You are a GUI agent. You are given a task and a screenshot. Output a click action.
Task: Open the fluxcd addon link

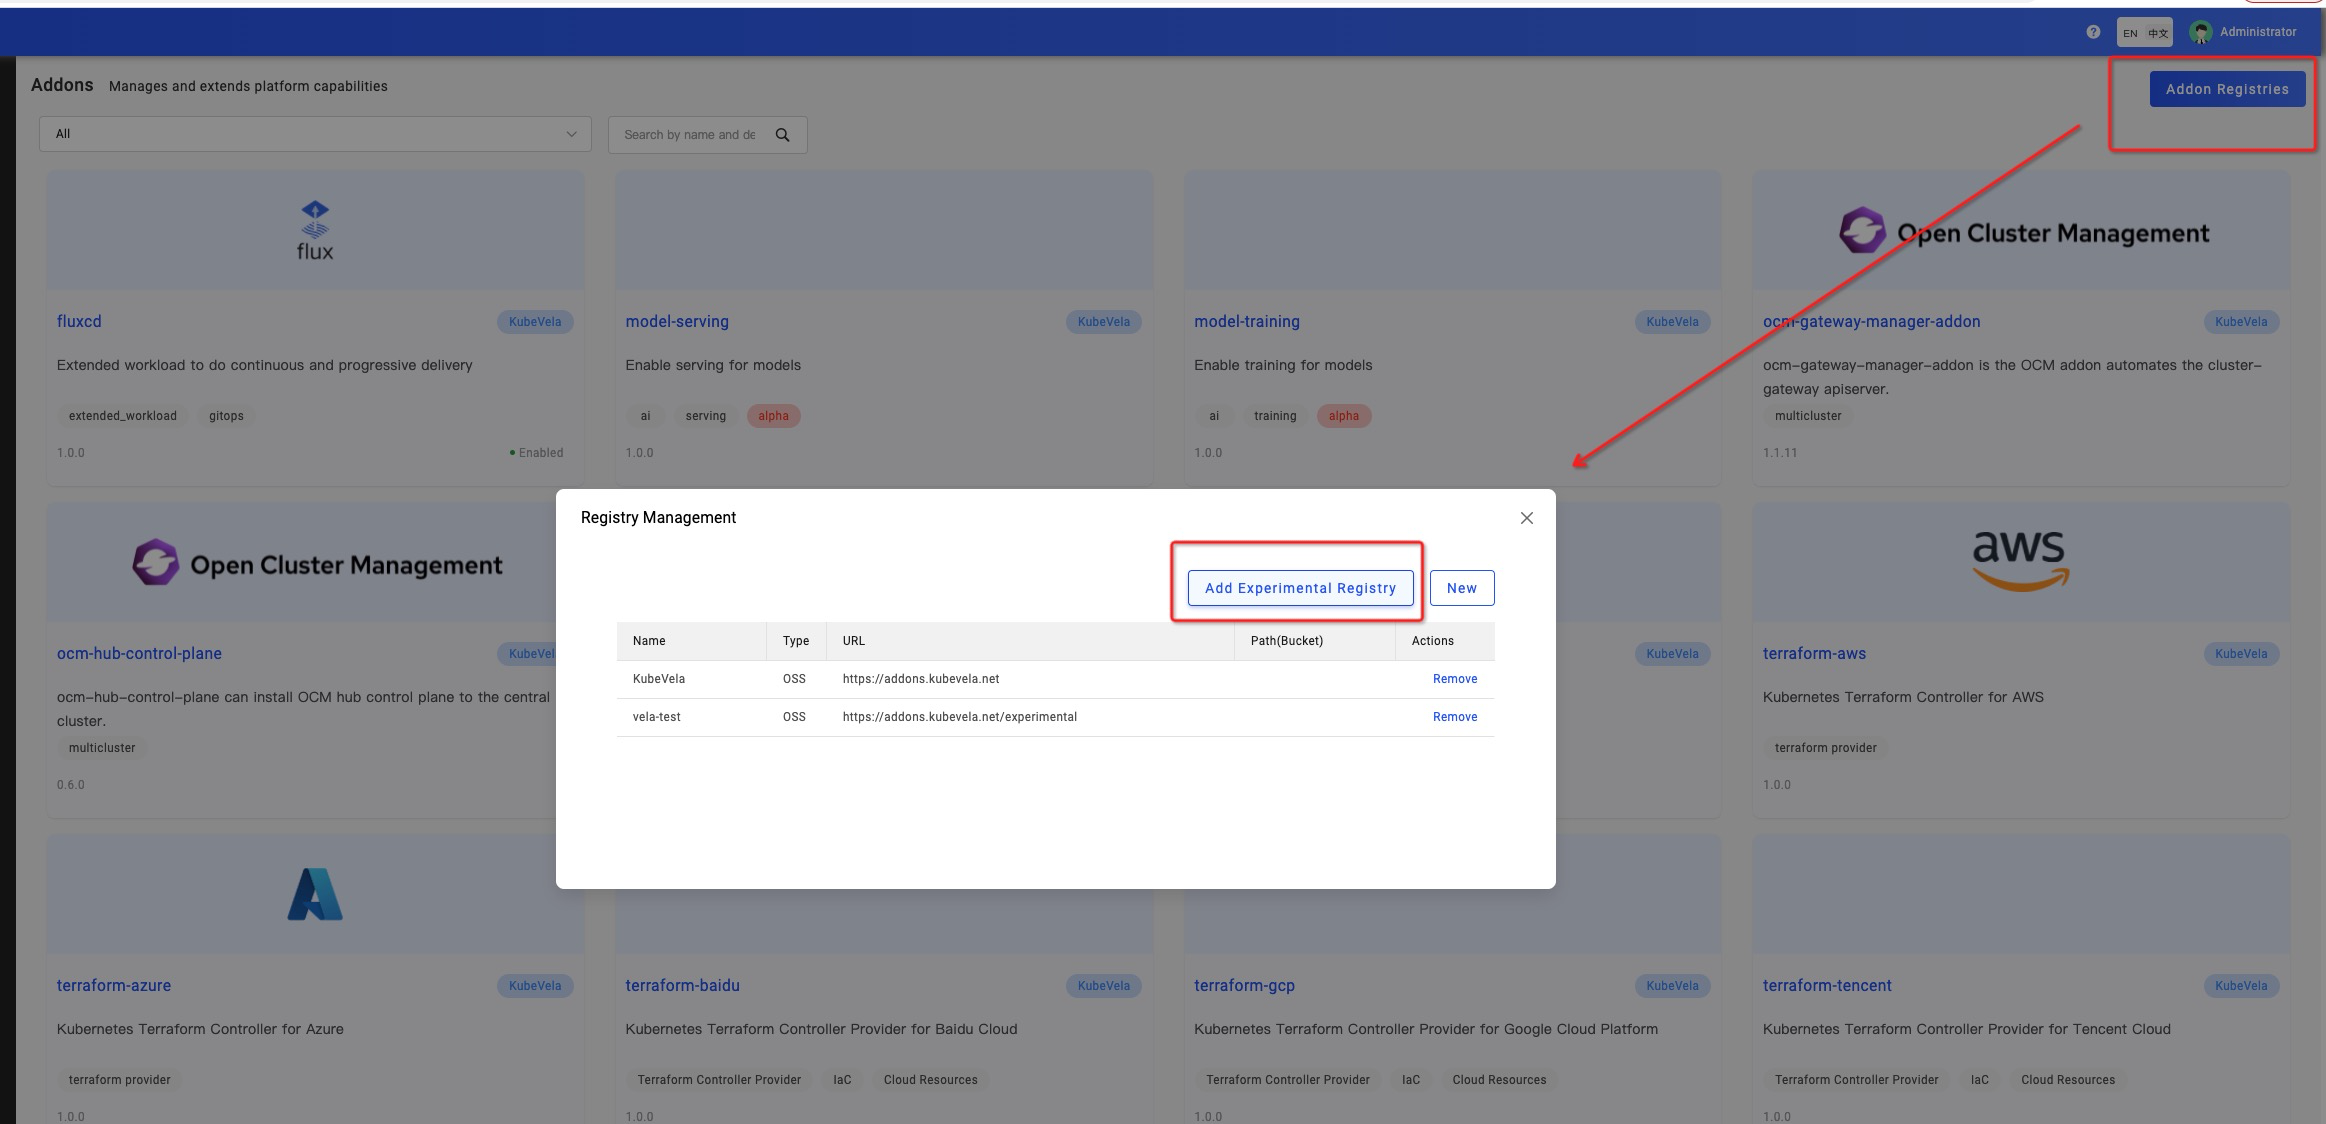79,322
